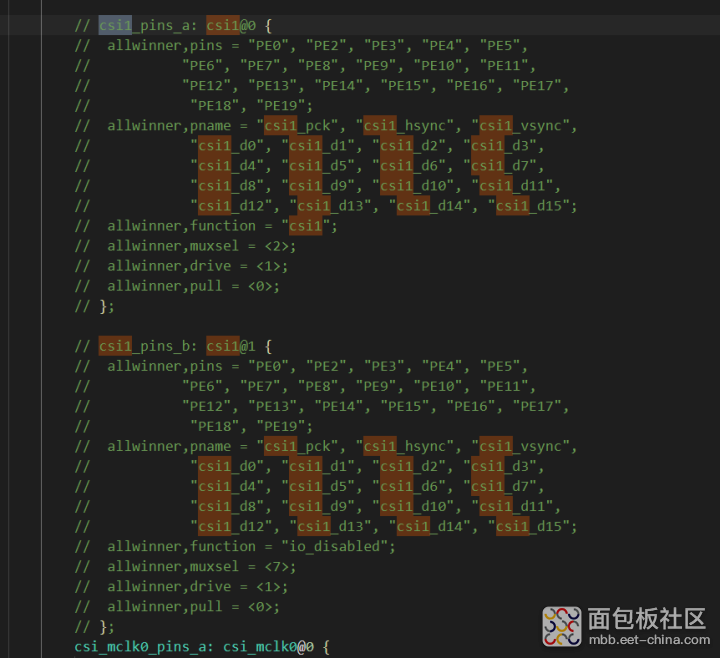Click "csi1_d0" in the csi1_pins_a block

coord(227,146)
